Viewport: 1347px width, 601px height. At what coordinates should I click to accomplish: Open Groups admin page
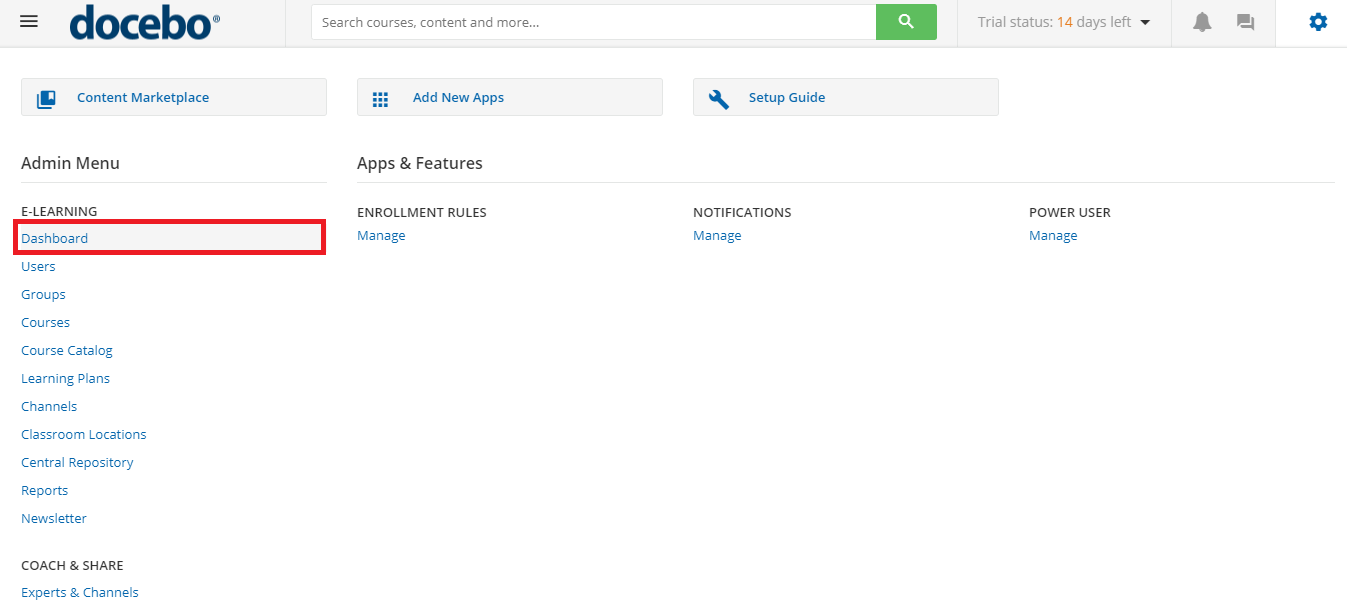point(43,294)
